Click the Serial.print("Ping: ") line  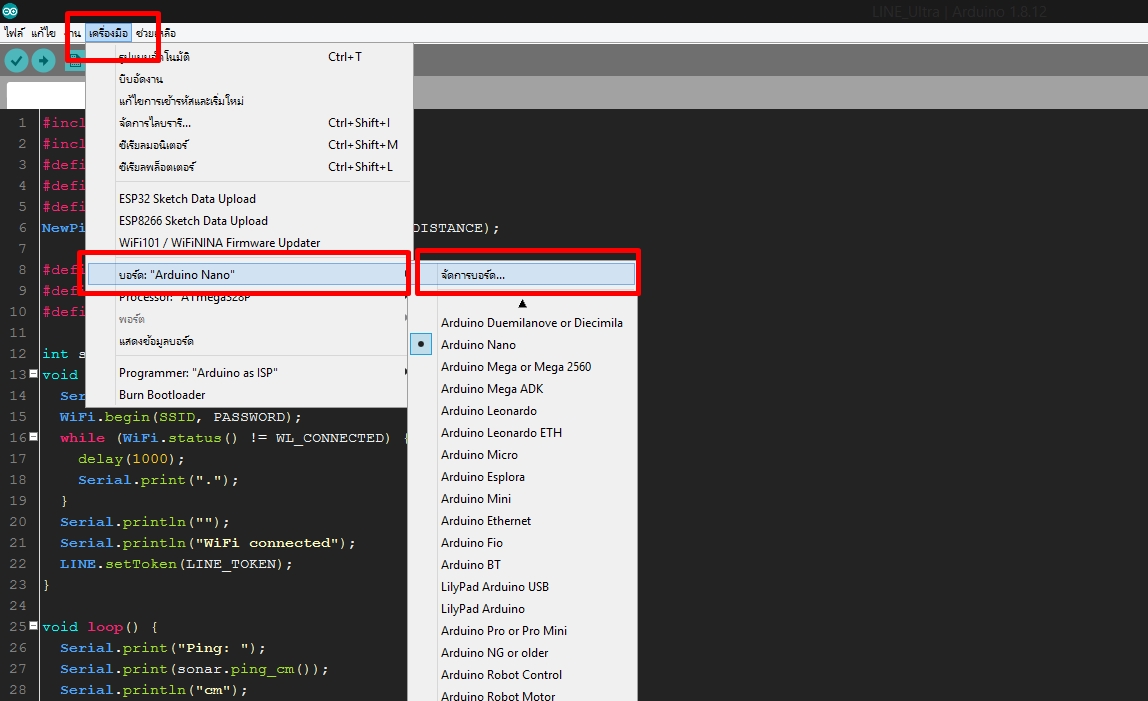tap(163, 648)
